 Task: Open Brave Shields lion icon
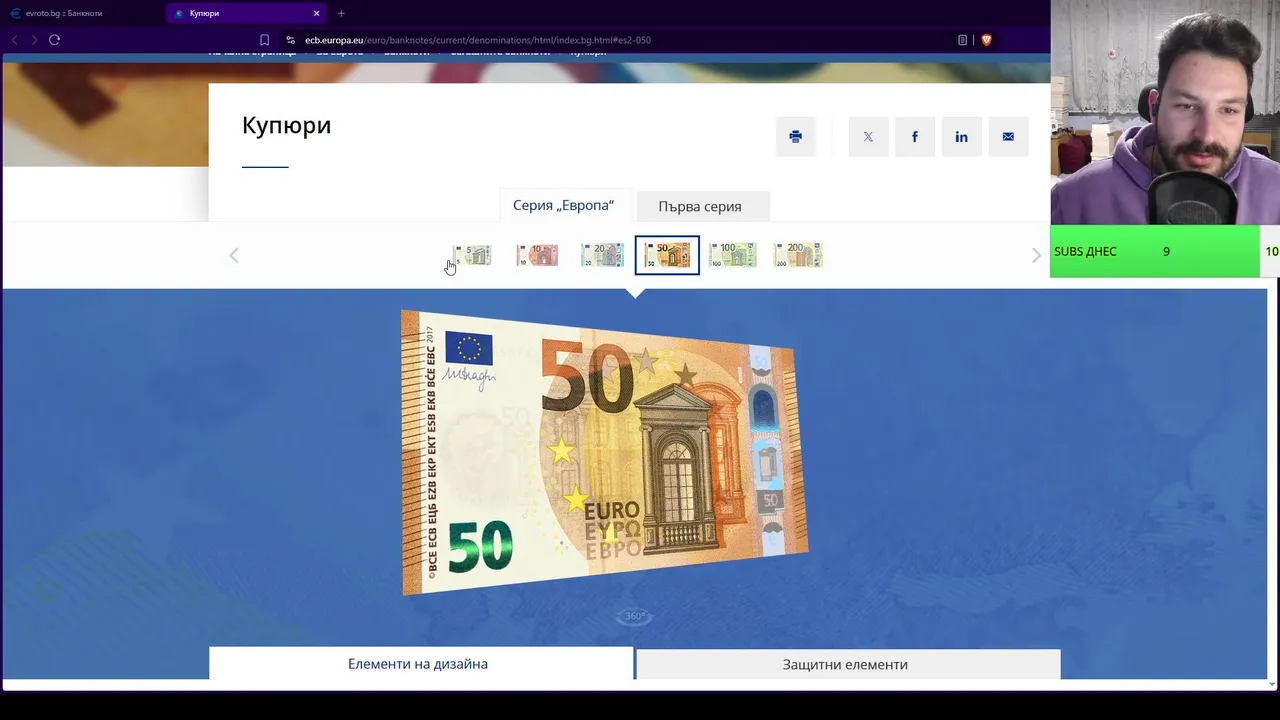pyautogui.click(x=986, y=40)
